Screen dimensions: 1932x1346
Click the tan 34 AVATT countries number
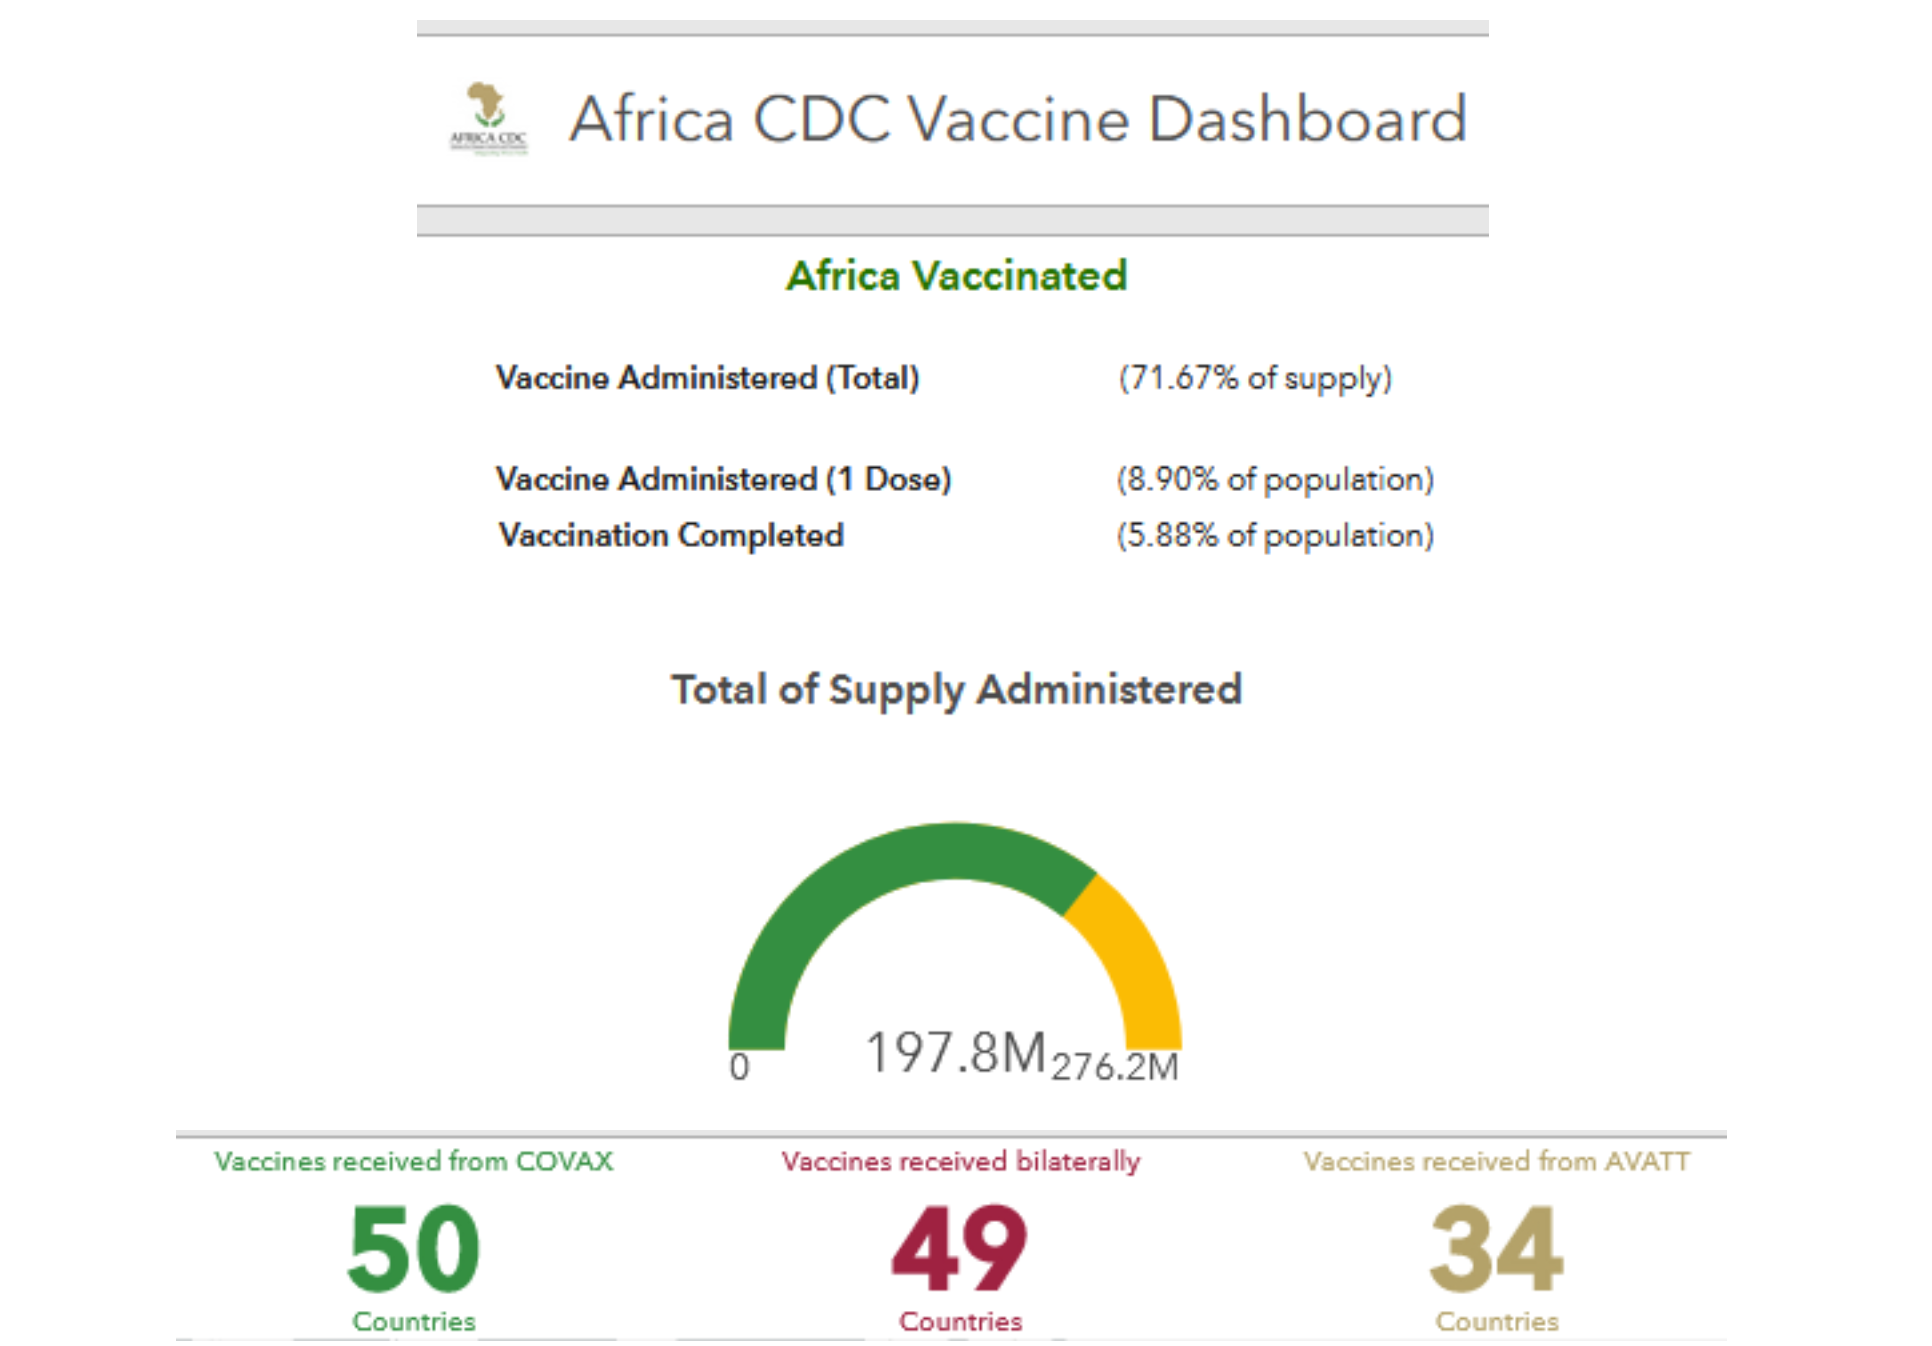1496,1248
